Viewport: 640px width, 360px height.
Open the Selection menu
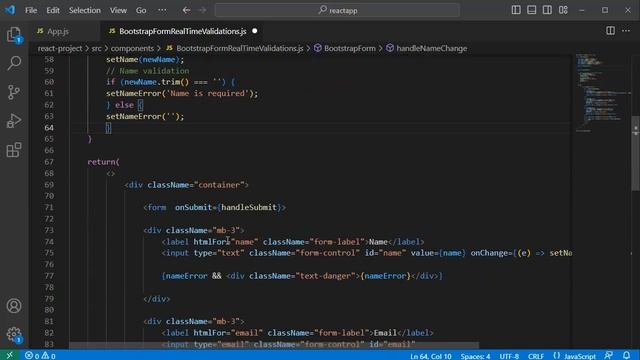coord(84,10)
